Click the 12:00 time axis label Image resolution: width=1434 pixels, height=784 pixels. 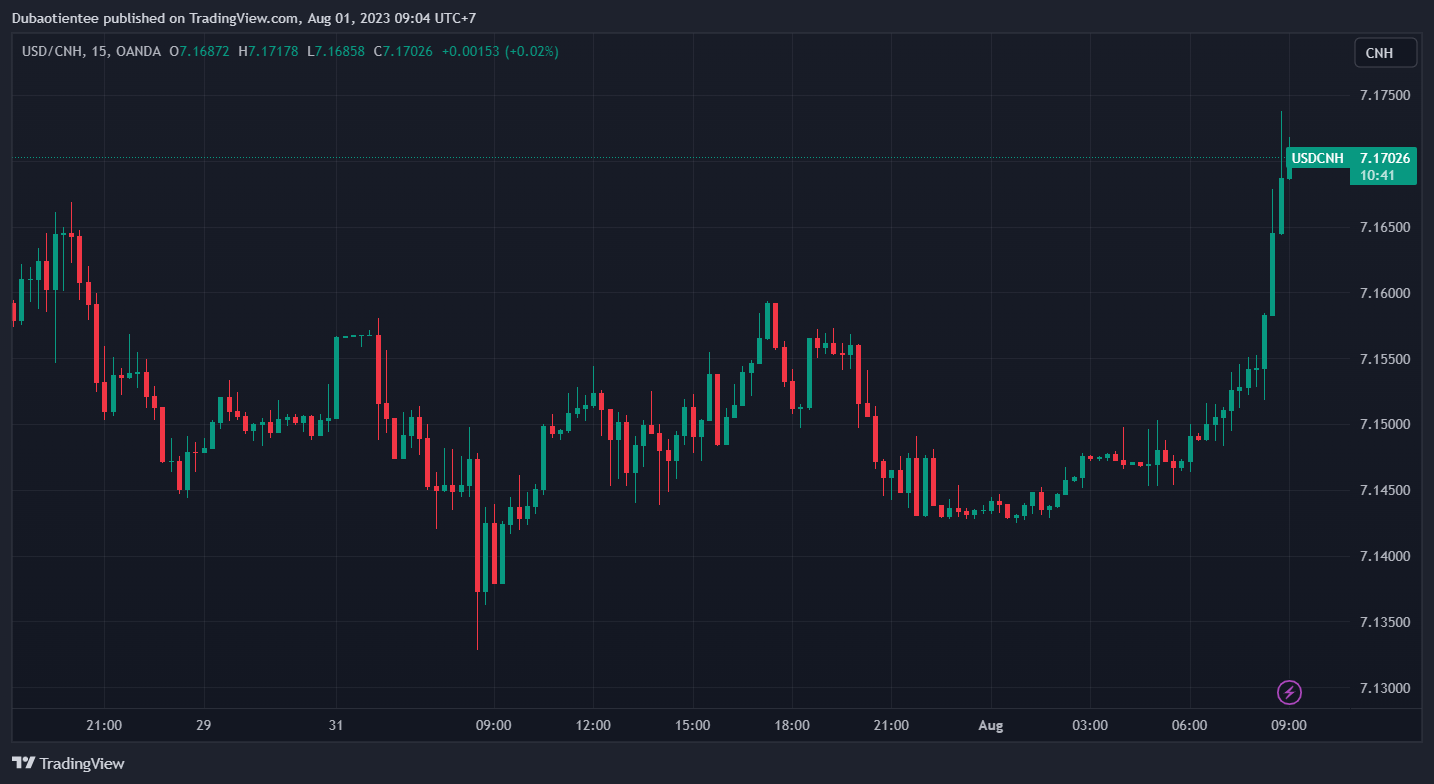[593, 725]
